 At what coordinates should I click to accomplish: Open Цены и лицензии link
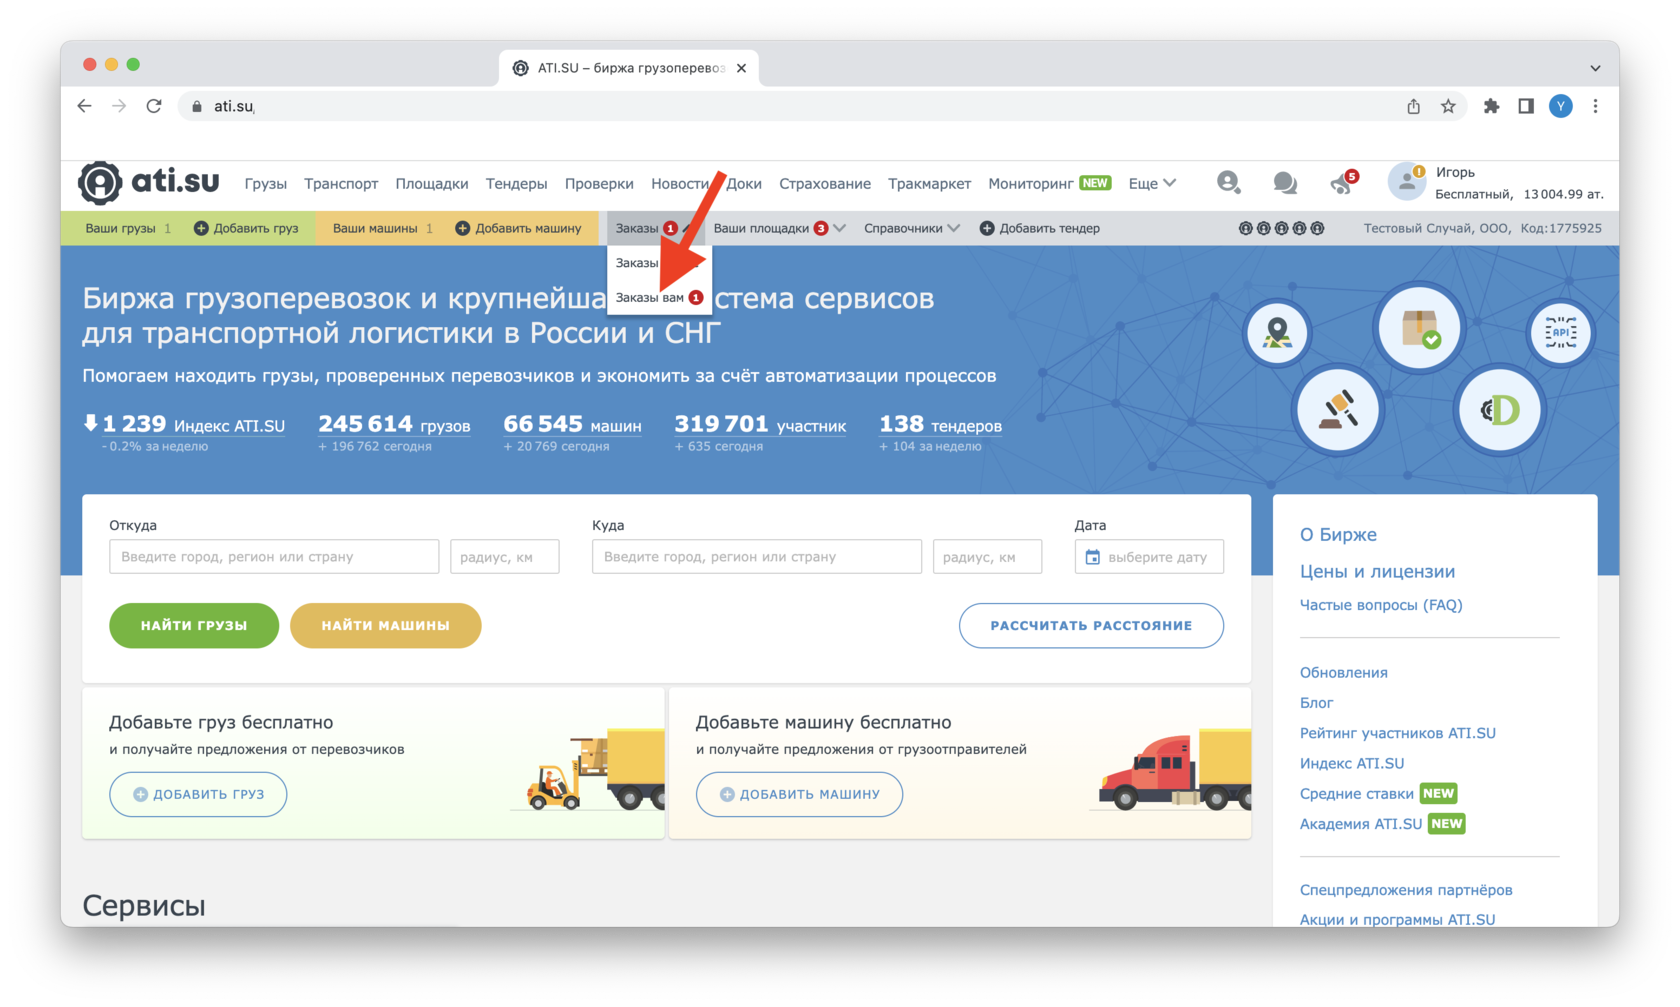(1377, 572)
